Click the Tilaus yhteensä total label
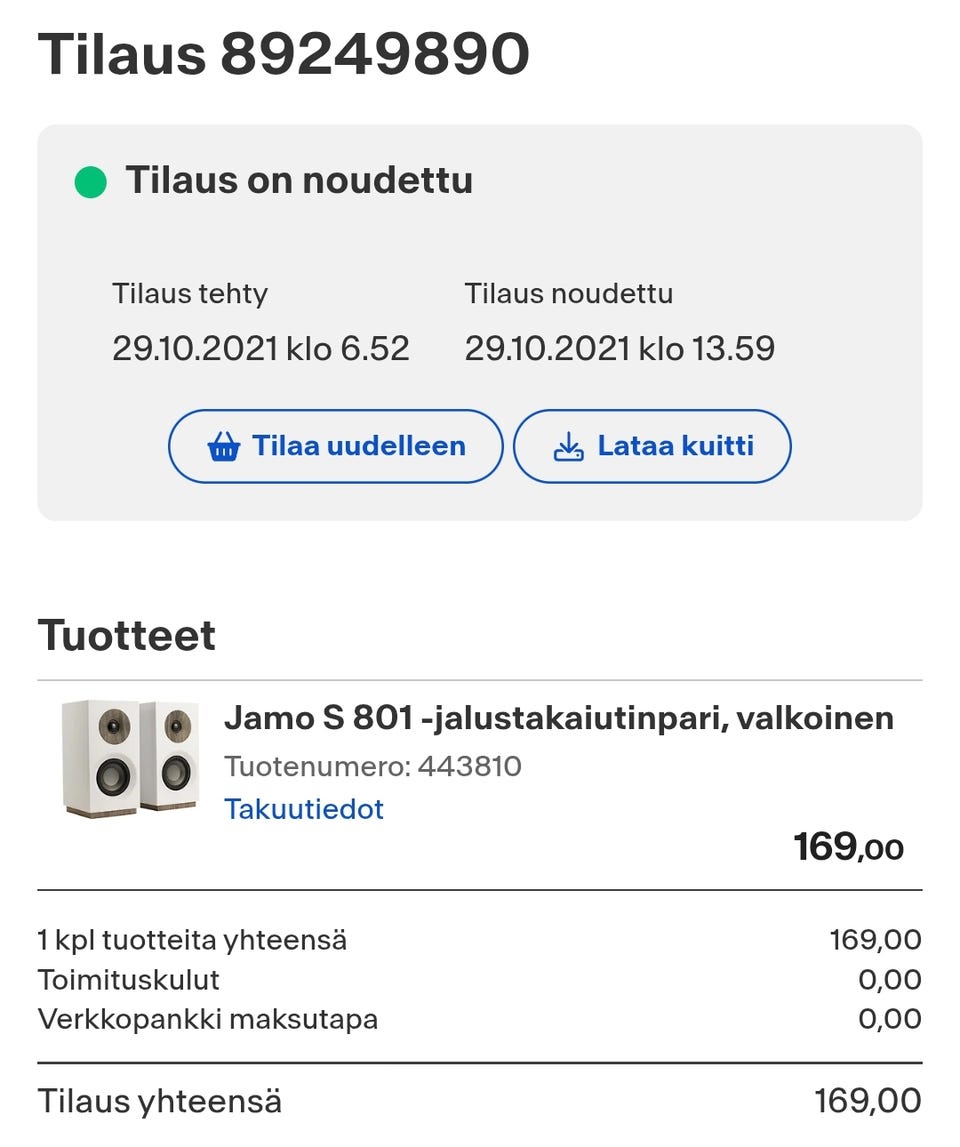The image size is (960, 1147). (160, 1101)
